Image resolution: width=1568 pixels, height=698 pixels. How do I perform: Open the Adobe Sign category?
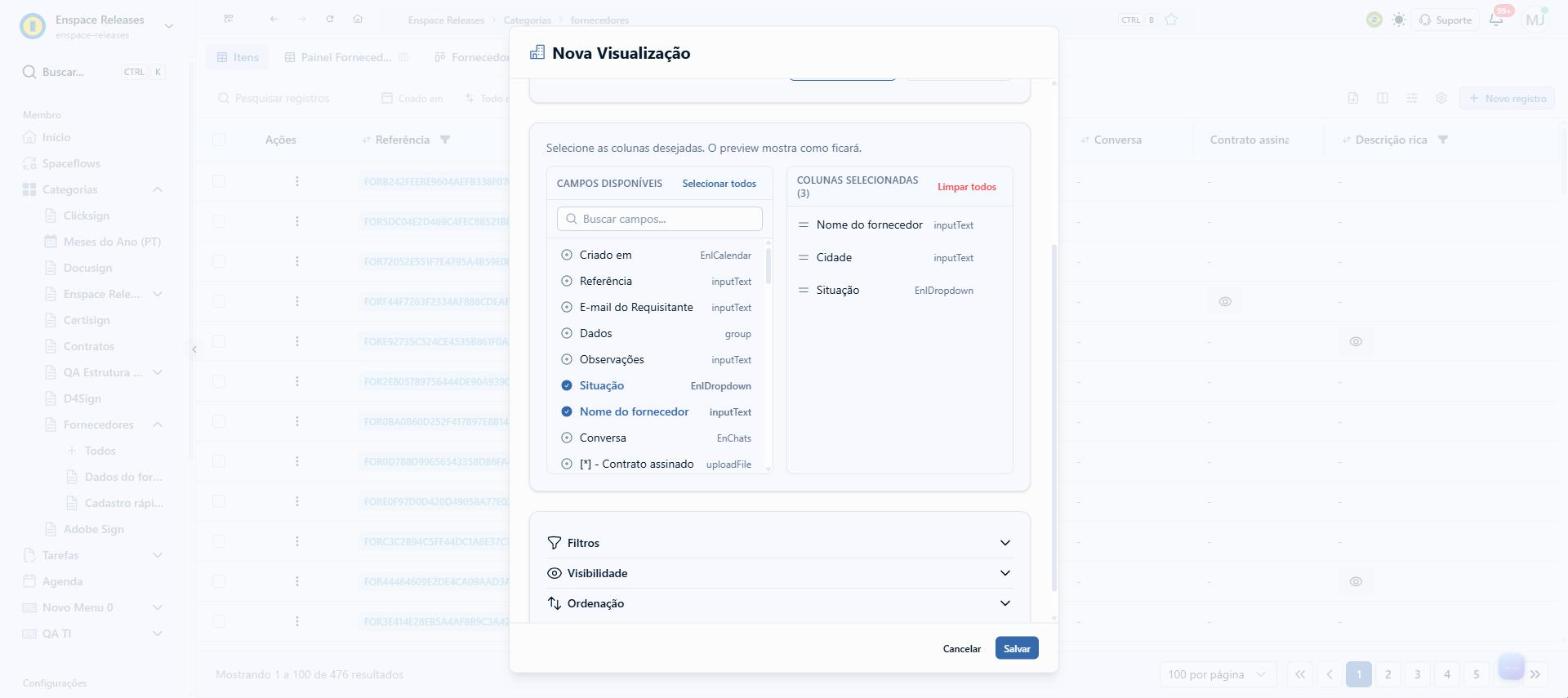93,529
